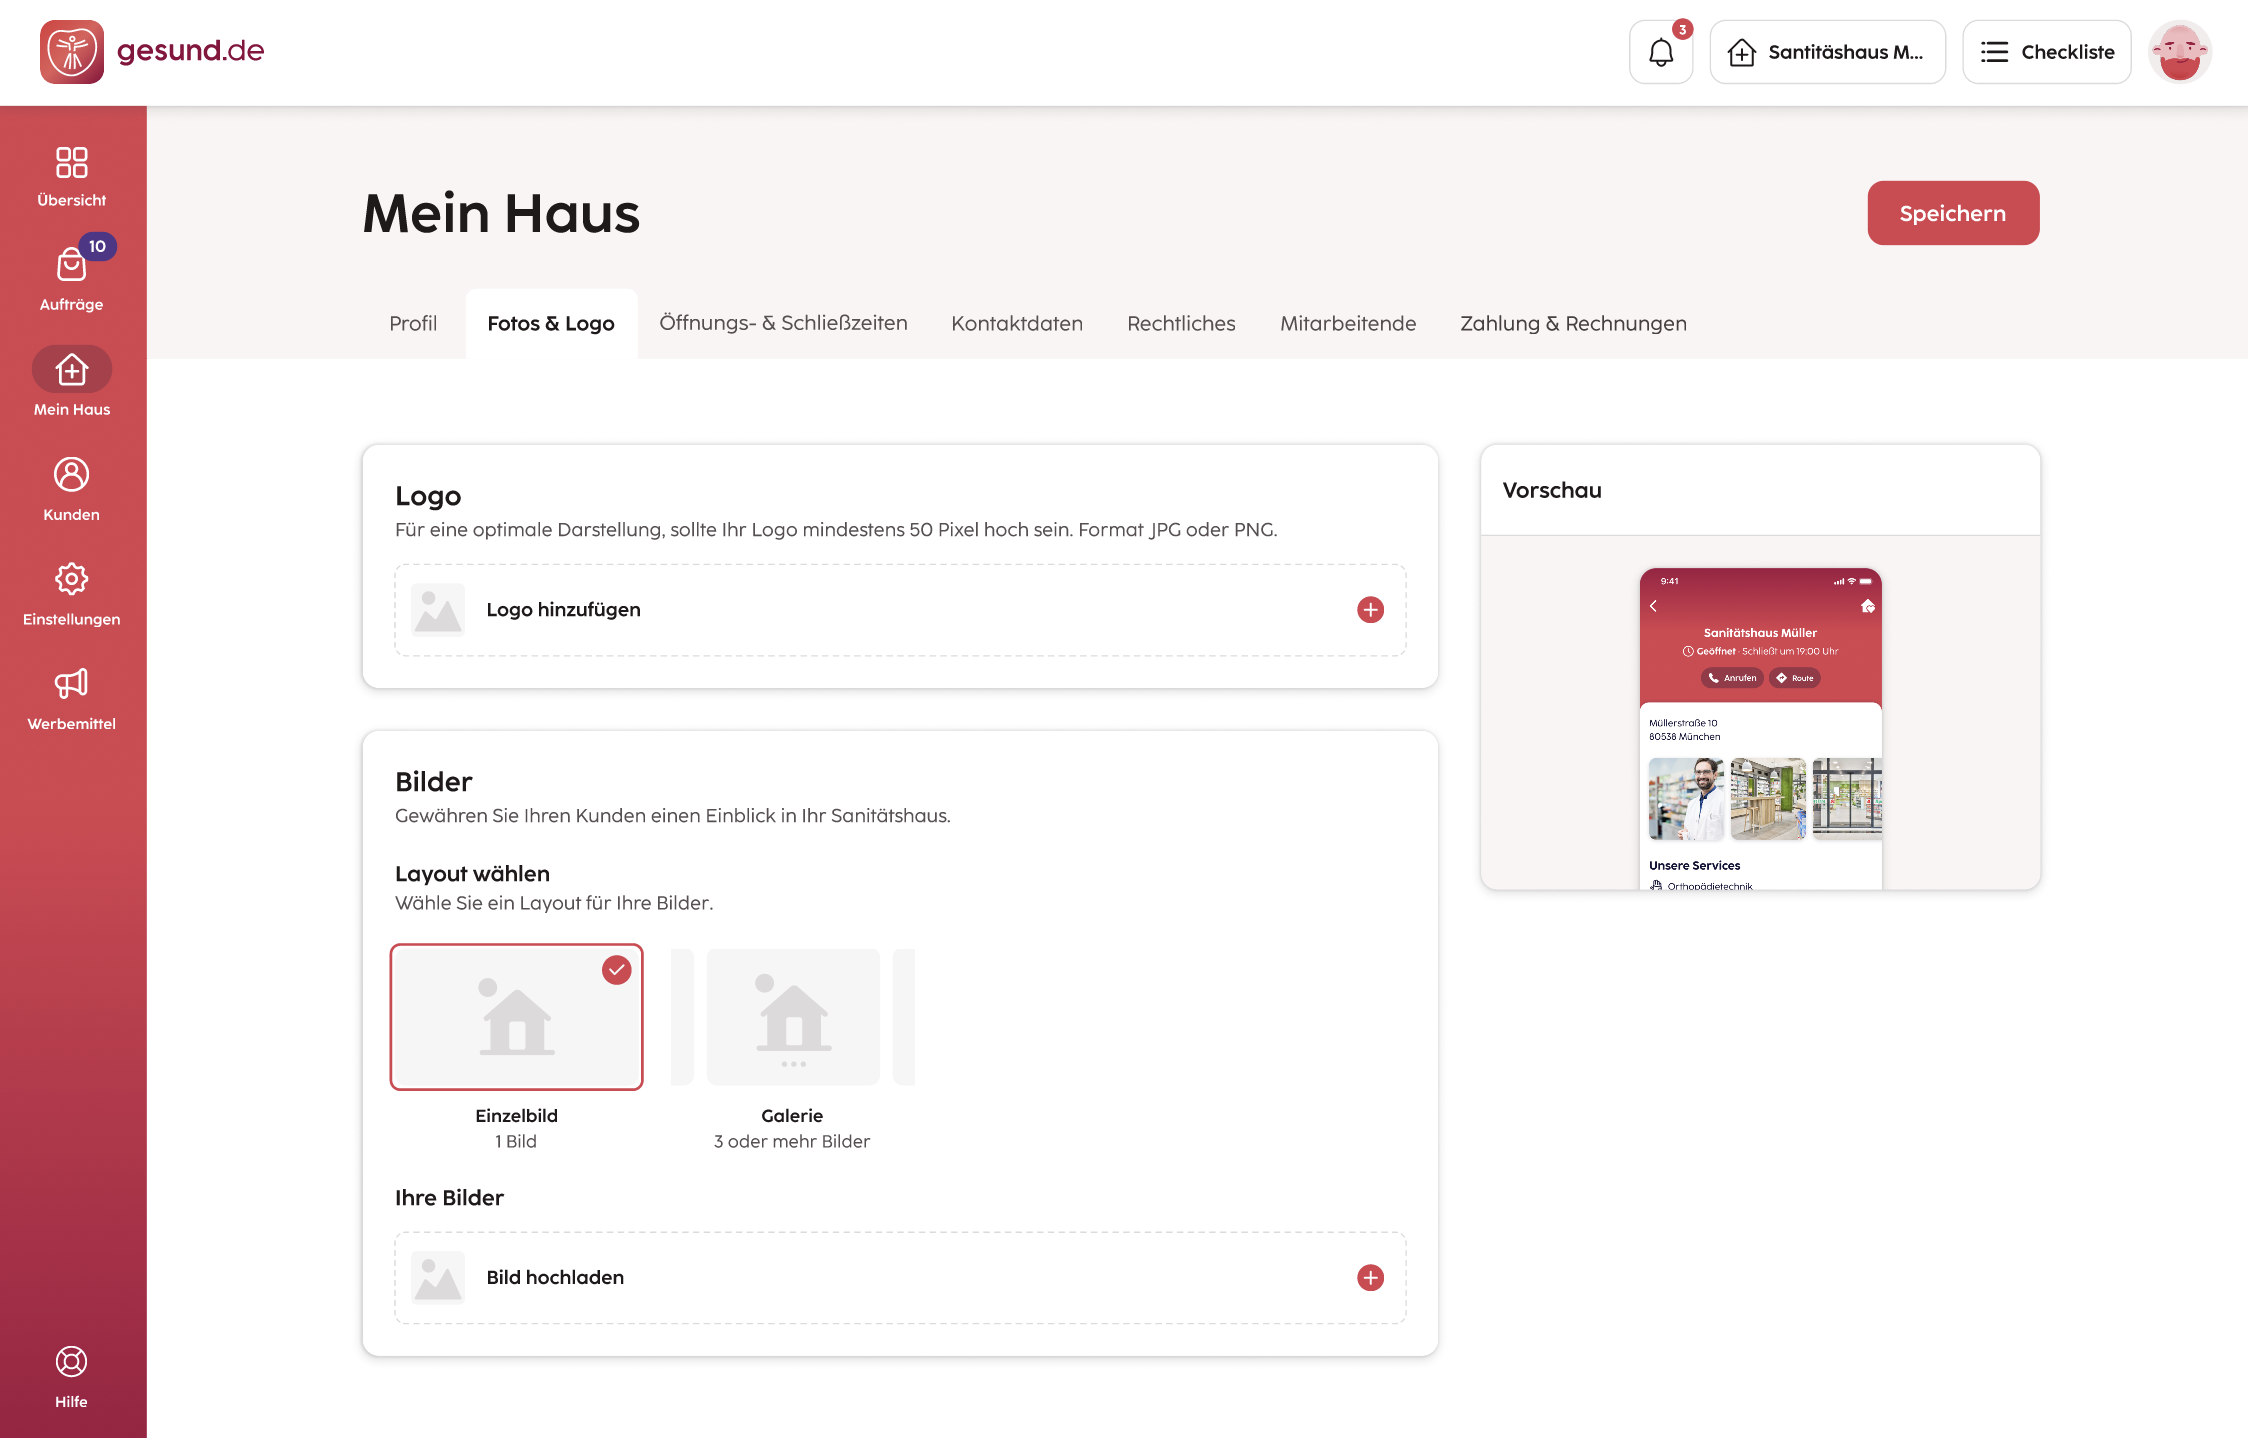2248x1438 pixels.
Task: Switch to the Profil tab
Action: click(413, 323)
